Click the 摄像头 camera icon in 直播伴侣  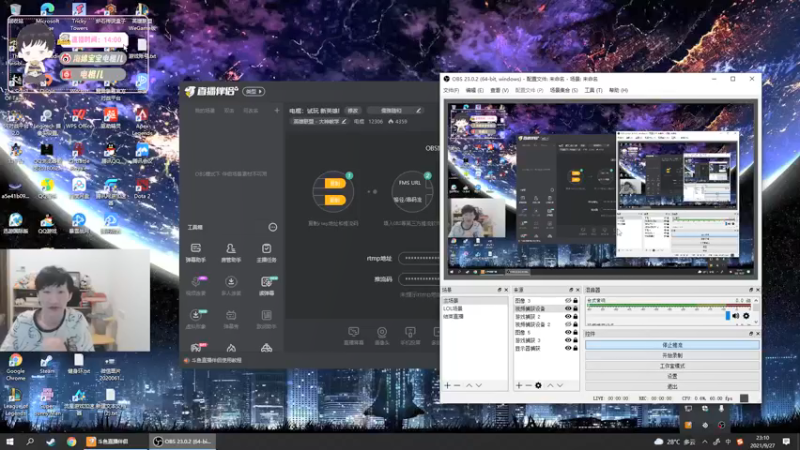pos(382,336)
